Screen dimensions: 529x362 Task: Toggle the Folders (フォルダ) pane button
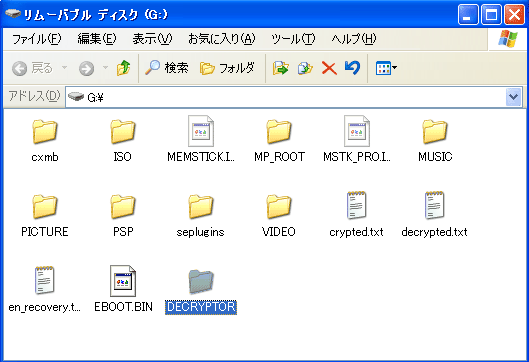click(x=227, y=68)
